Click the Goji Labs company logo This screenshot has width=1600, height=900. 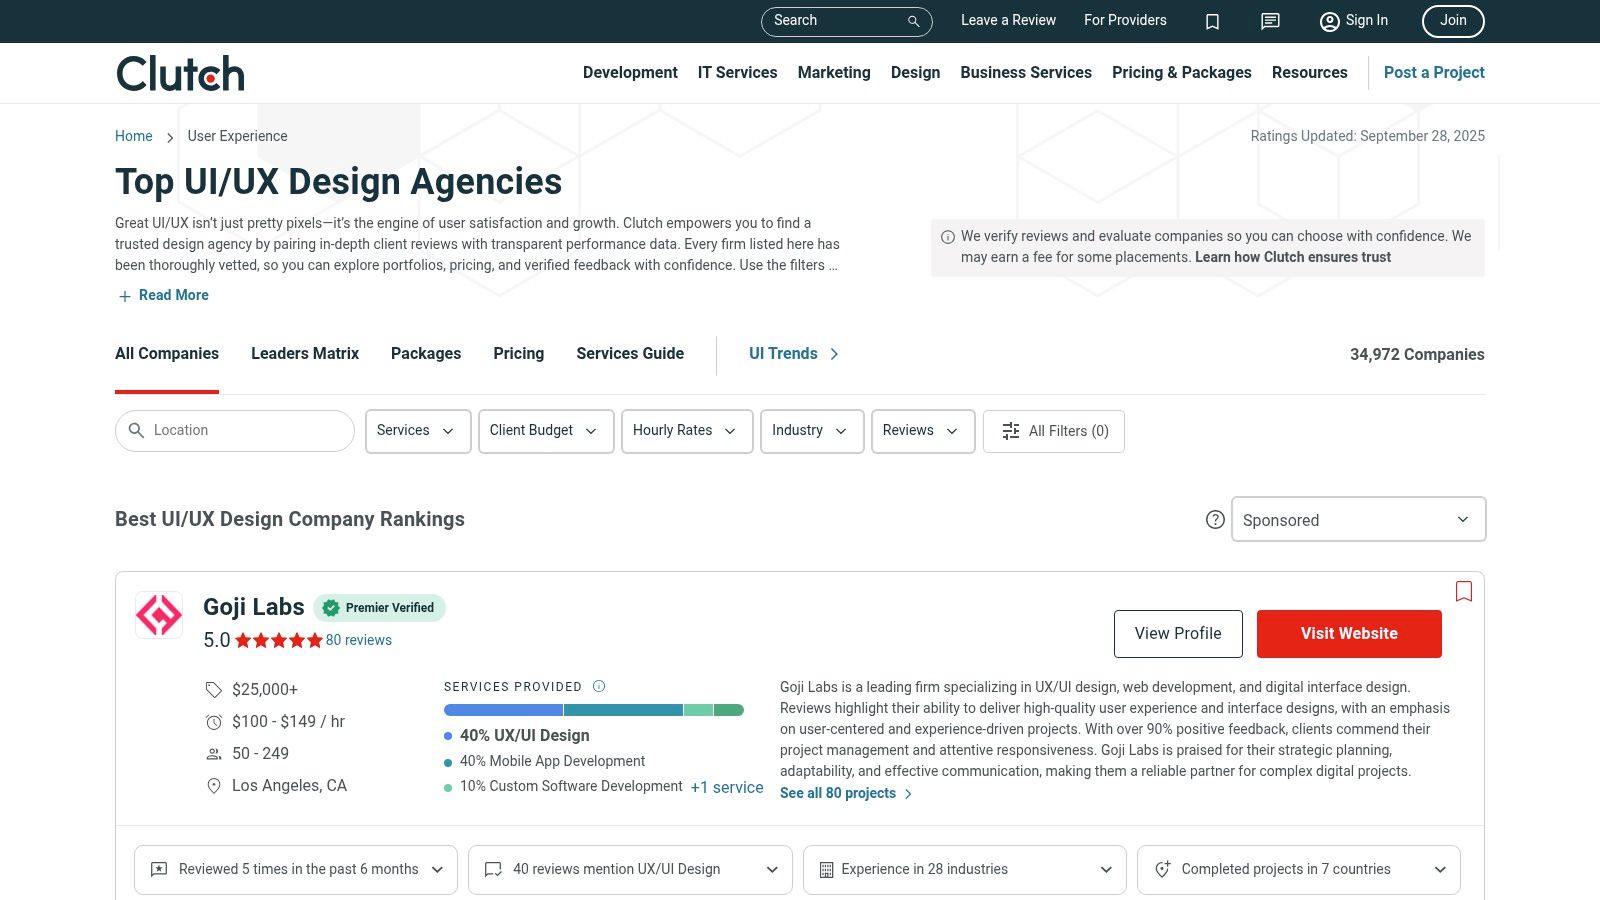pyautogui.click(x=159, y=615)
